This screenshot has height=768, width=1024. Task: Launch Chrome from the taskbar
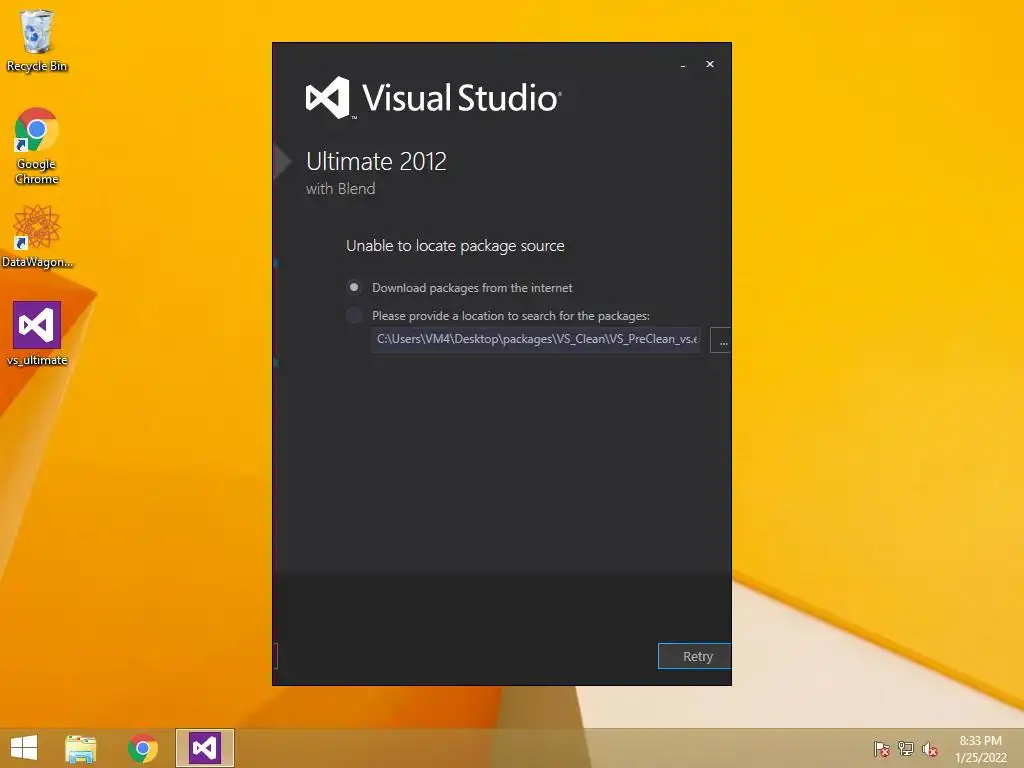[x=142, y=748]
